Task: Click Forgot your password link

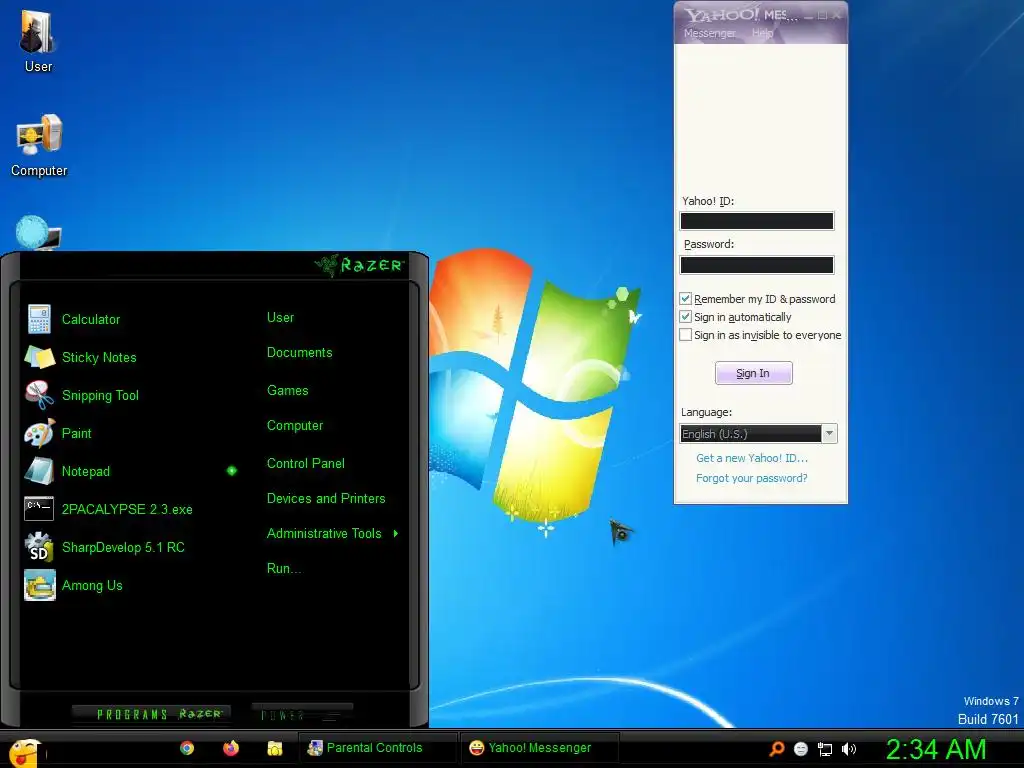Action: 752,478
